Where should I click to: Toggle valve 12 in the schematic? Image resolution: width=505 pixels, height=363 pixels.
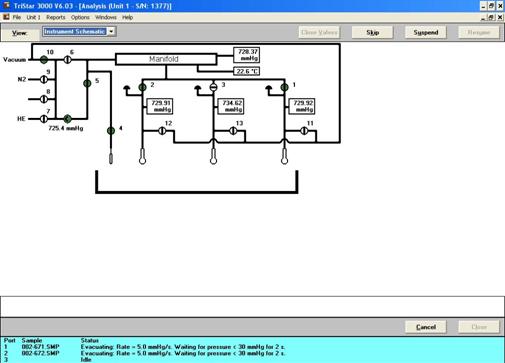[x=162, y=131]
